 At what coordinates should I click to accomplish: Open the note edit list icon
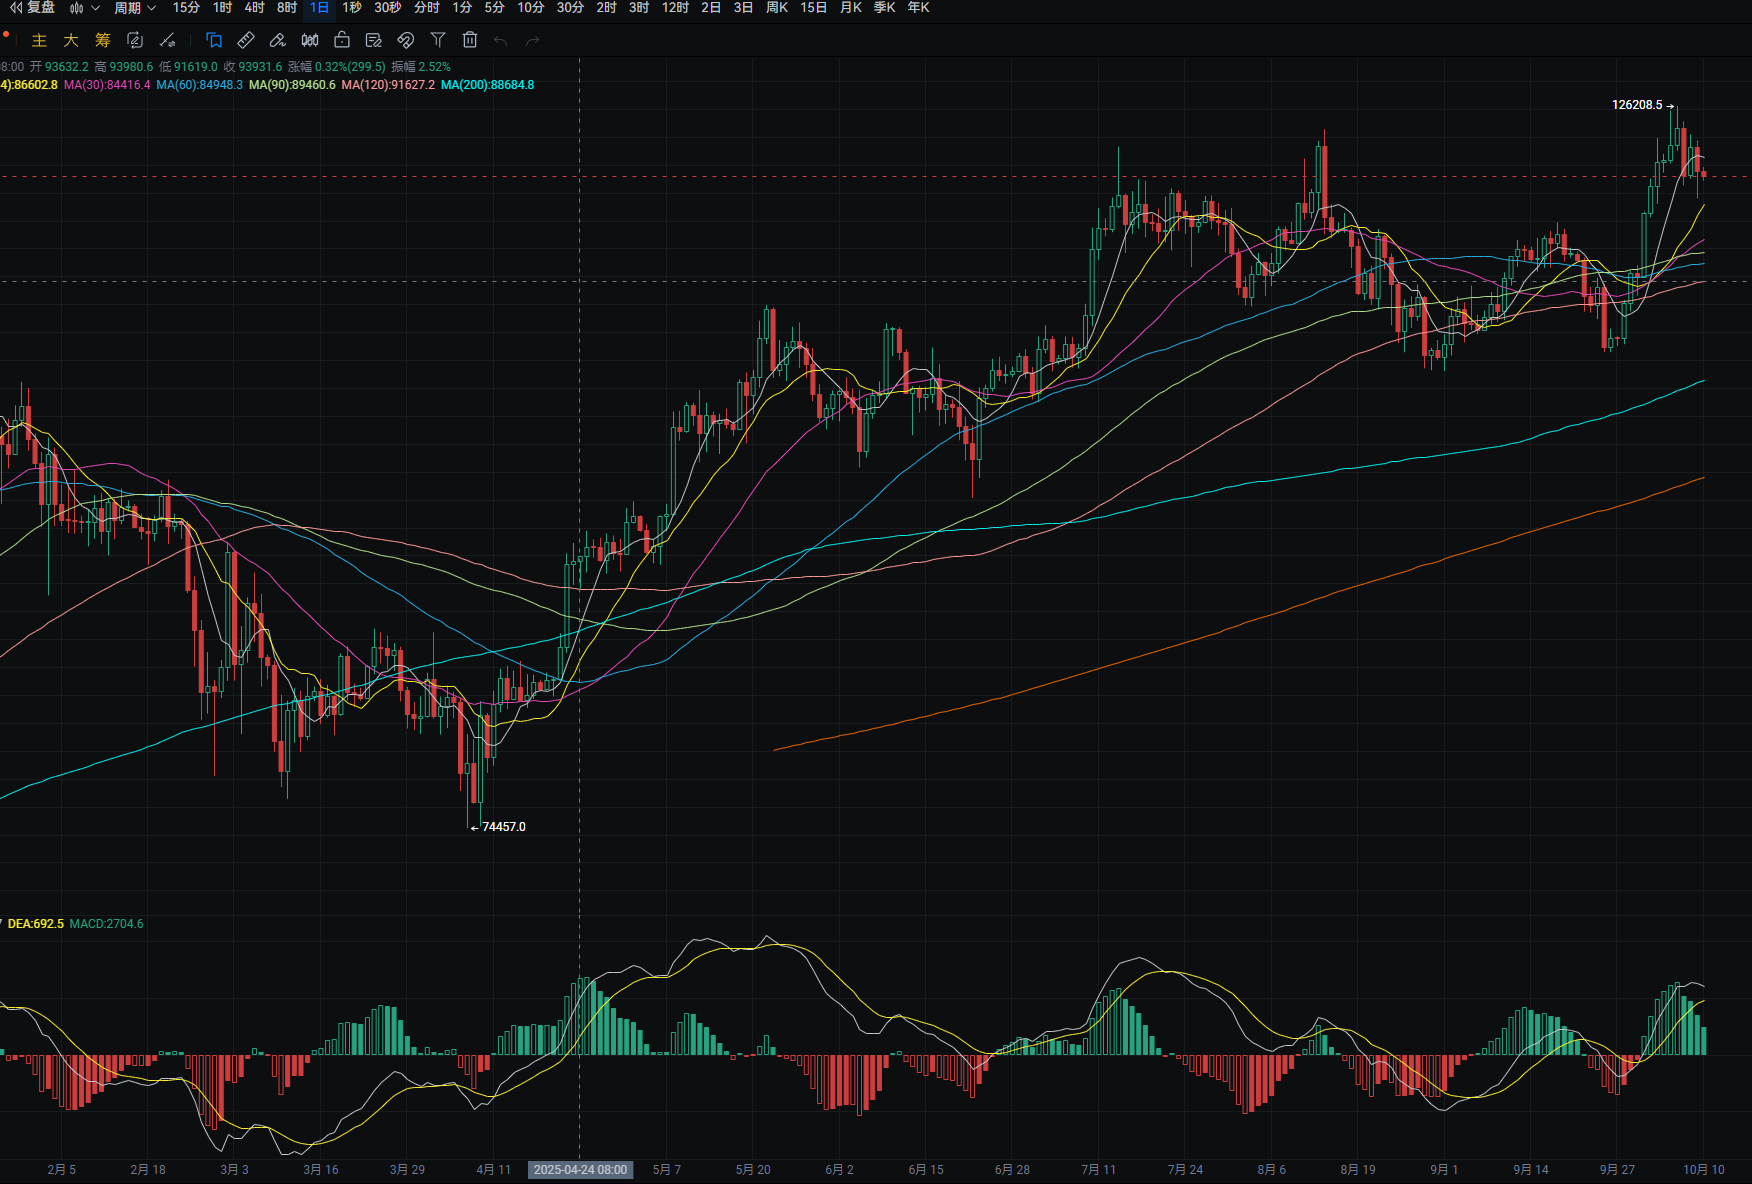click(x=374, y=40)
